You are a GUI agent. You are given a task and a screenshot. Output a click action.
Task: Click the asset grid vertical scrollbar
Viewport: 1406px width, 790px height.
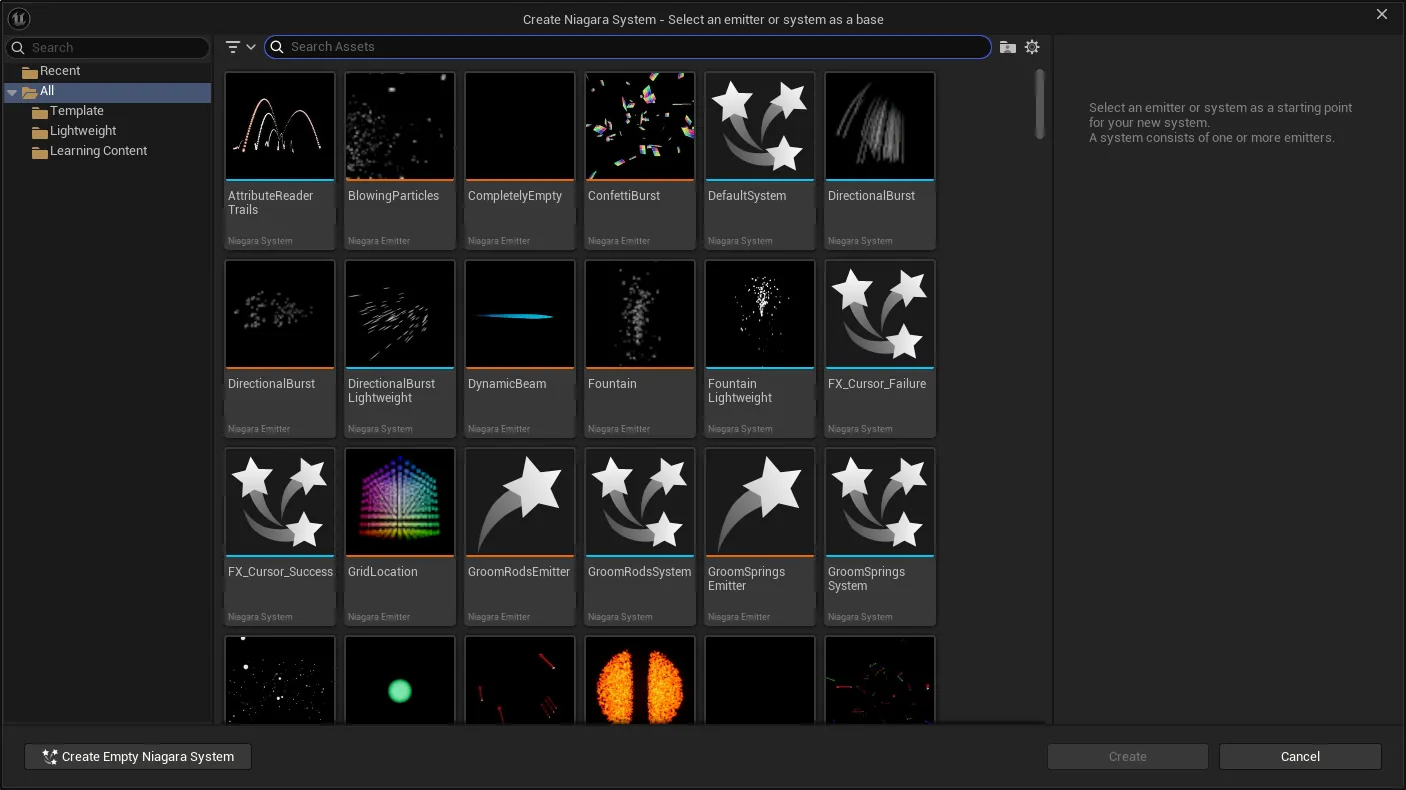coord(1040,104)
